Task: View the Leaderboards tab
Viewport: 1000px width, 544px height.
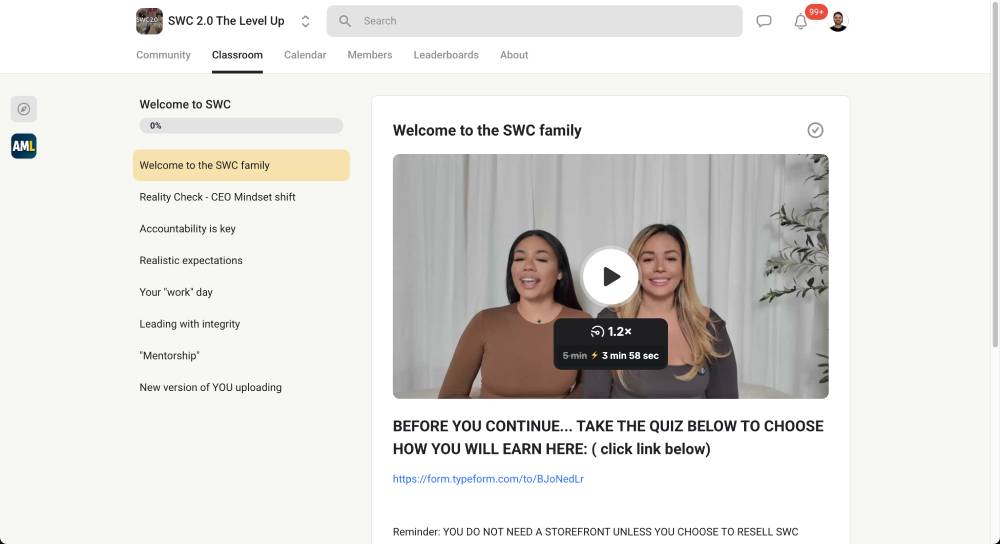Action: (446, 55)
